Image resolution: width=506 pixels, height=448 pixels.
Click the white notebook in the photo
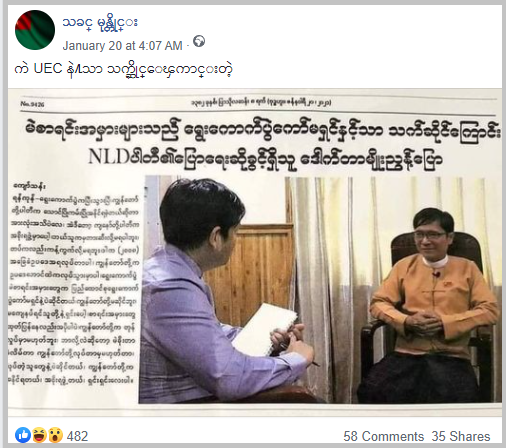click(x=266, y=329)
